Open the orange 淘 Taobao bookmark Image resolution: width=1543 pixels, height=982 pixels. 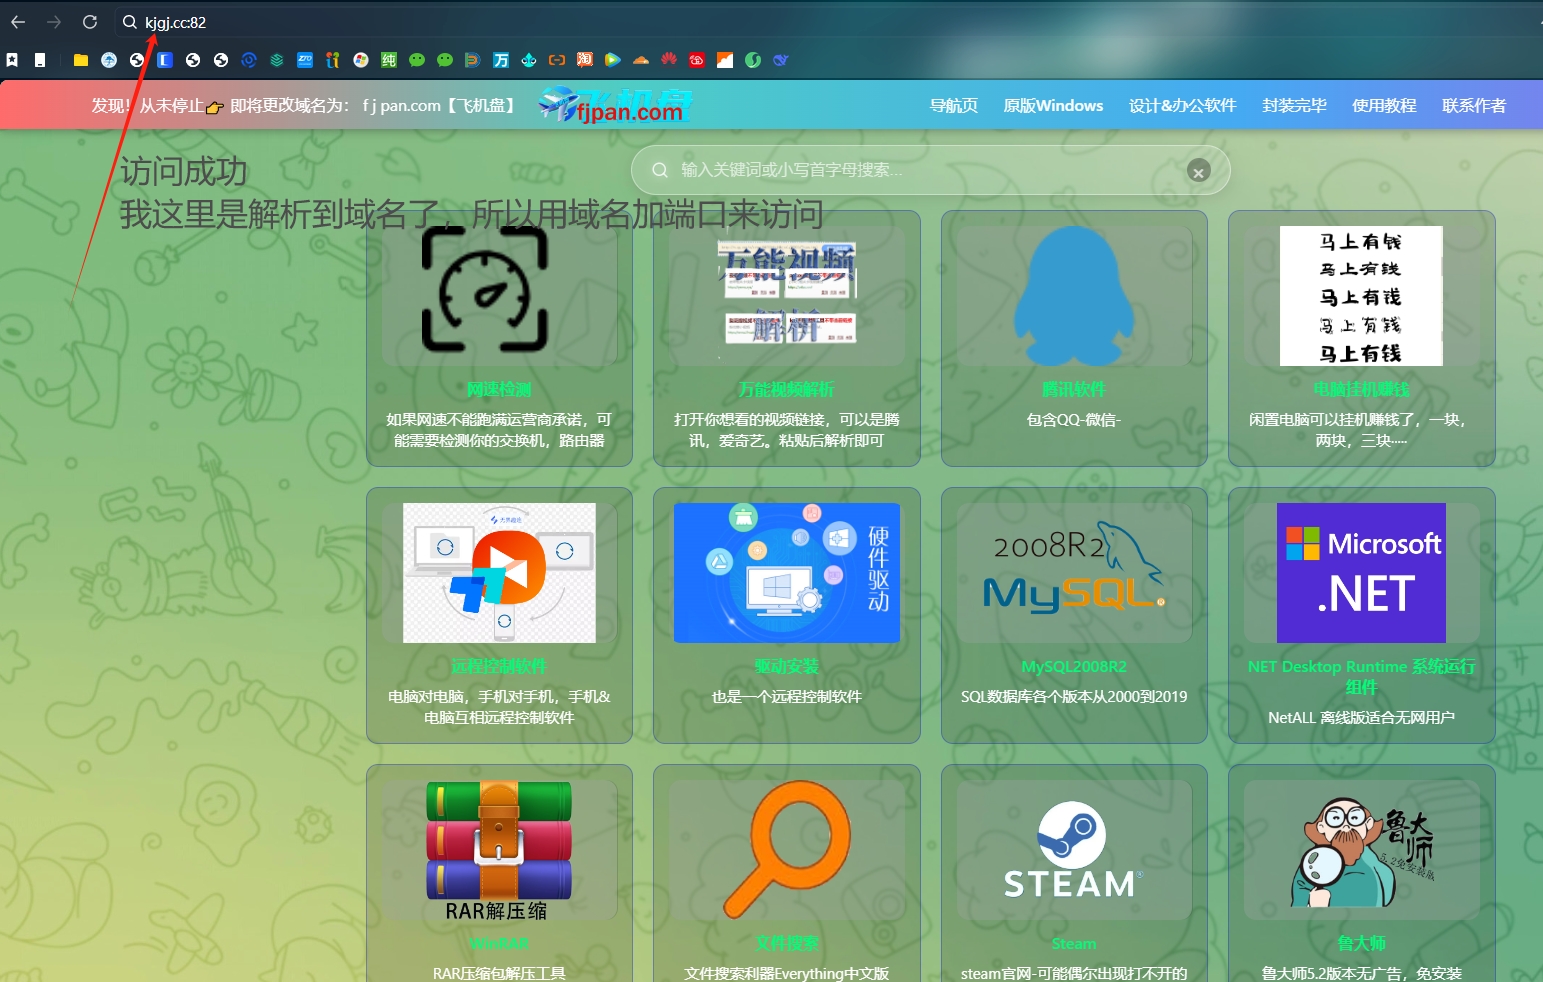585,60
